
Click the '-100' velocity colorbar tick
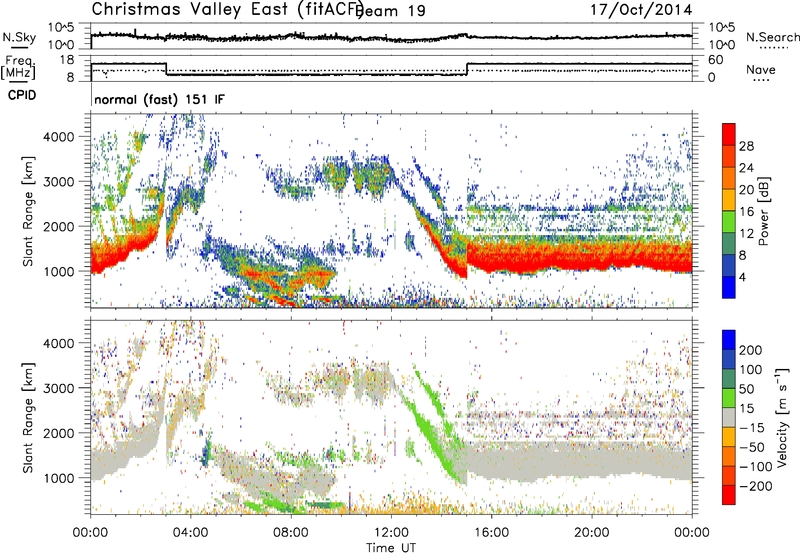click(755, 466)
